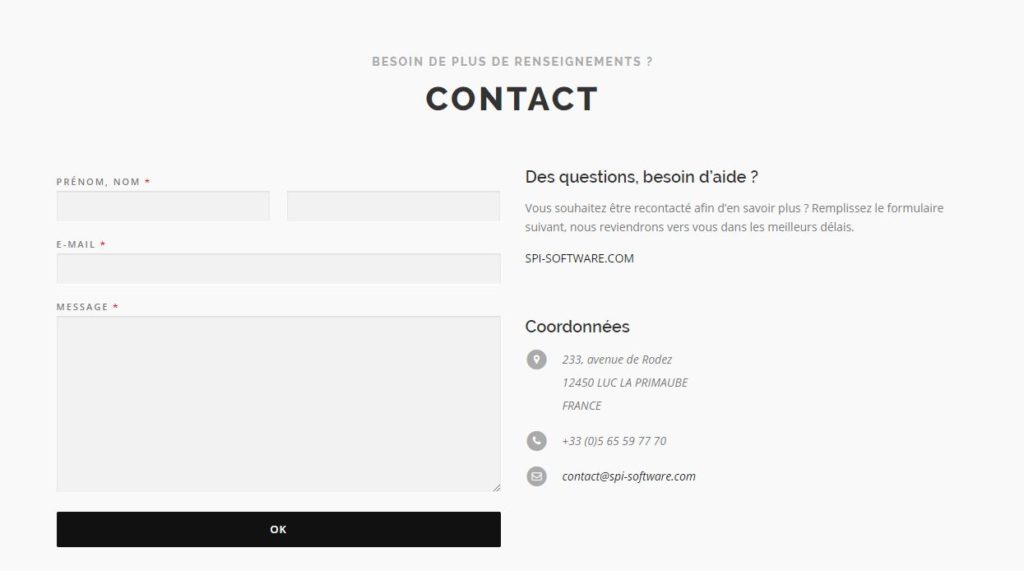
Task: Click the "Coordonnées" section heading
Action: tap(577, 327)
